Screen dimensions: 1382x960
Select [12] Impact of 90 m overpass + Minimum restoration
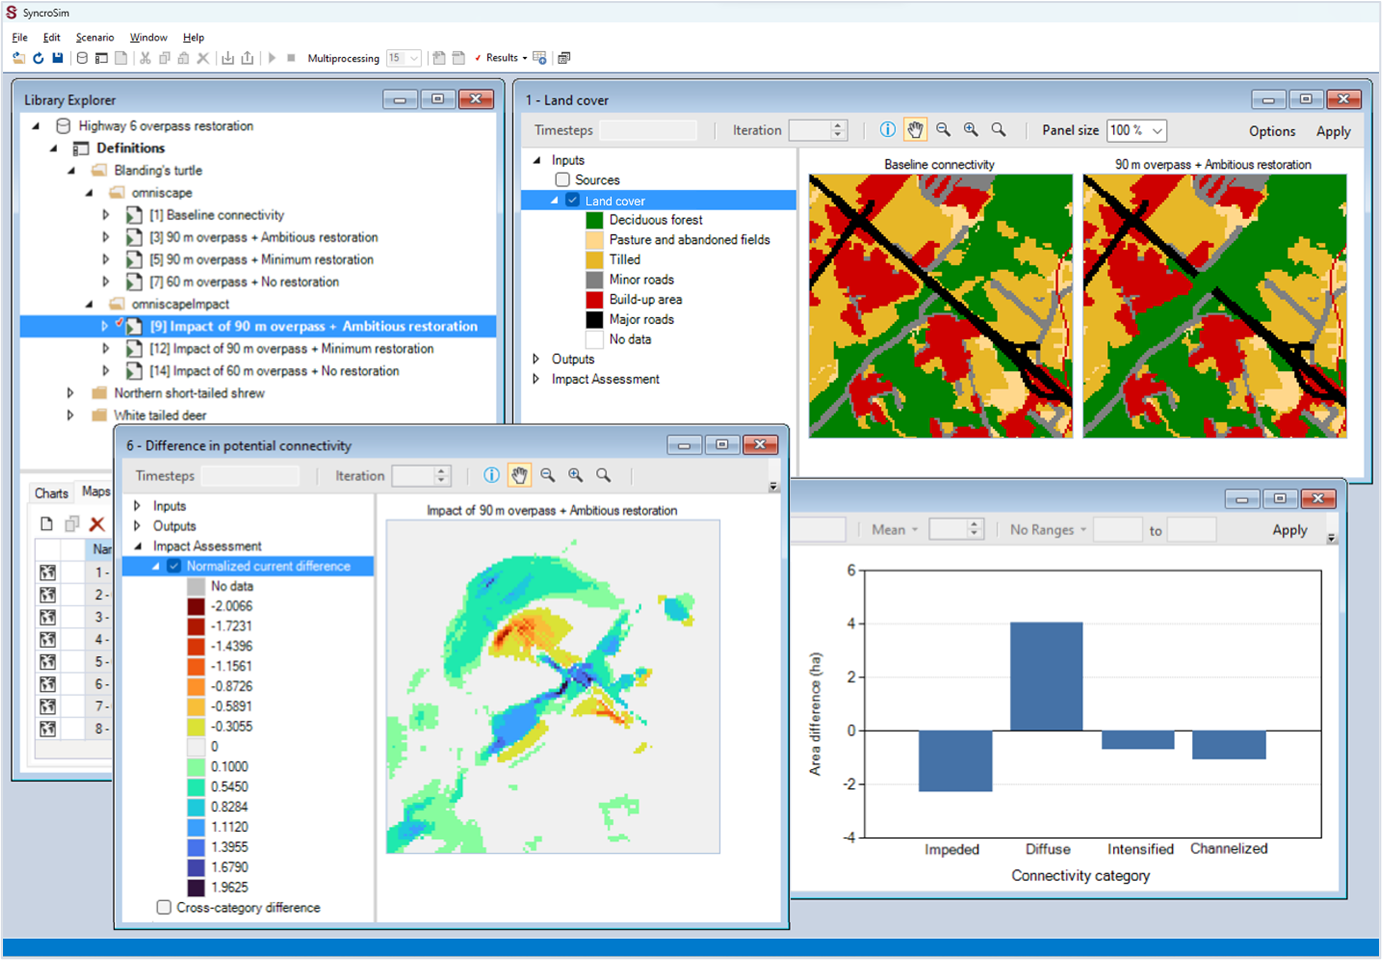[292, 349]
